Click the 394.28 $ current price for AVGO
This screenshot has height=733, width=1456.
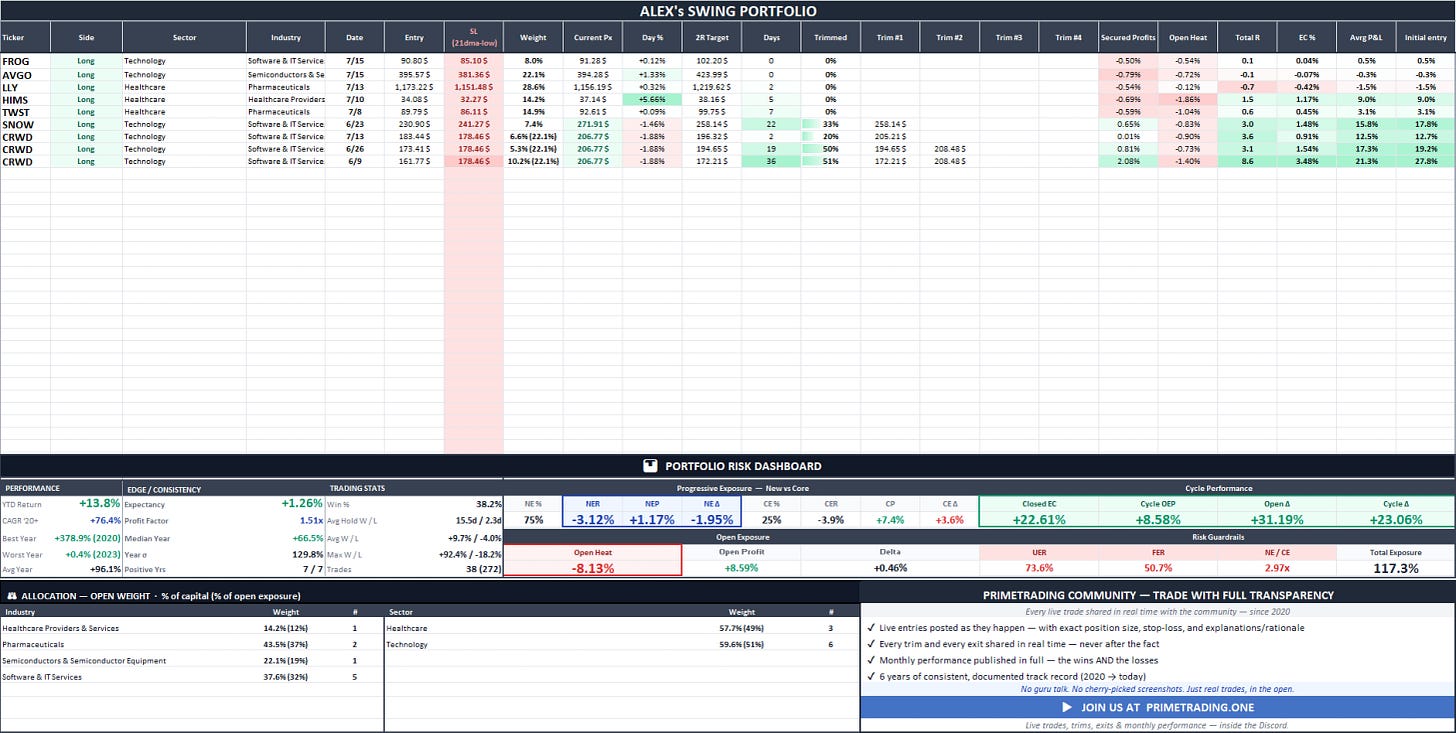point(593,74)
